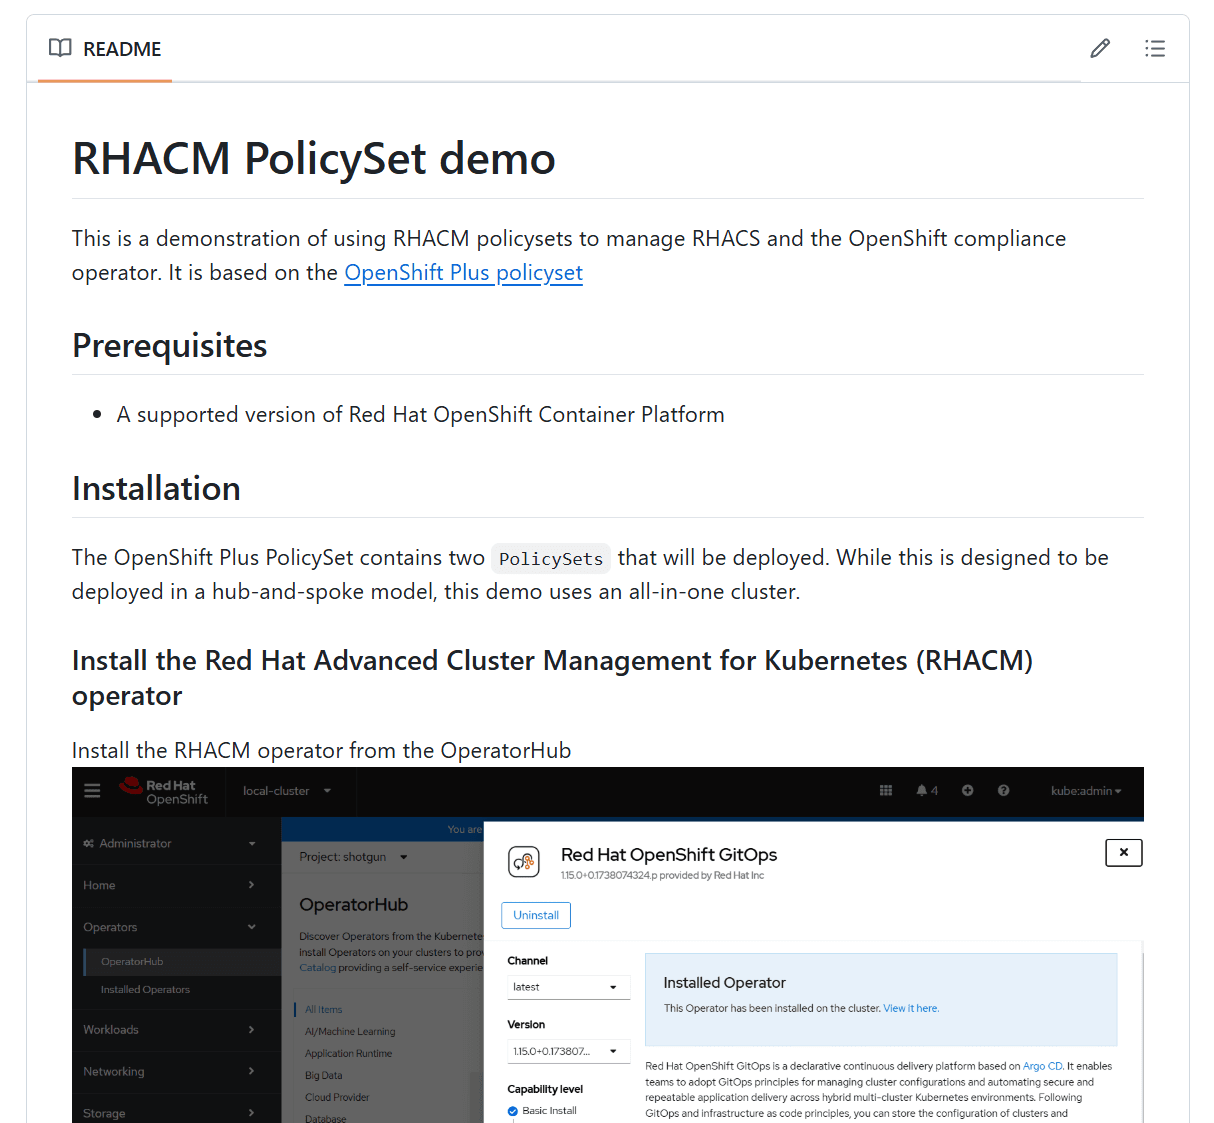Viewport: 1214px width, 1123px height.
Task: Open the View it here link
Action: 911,1008
